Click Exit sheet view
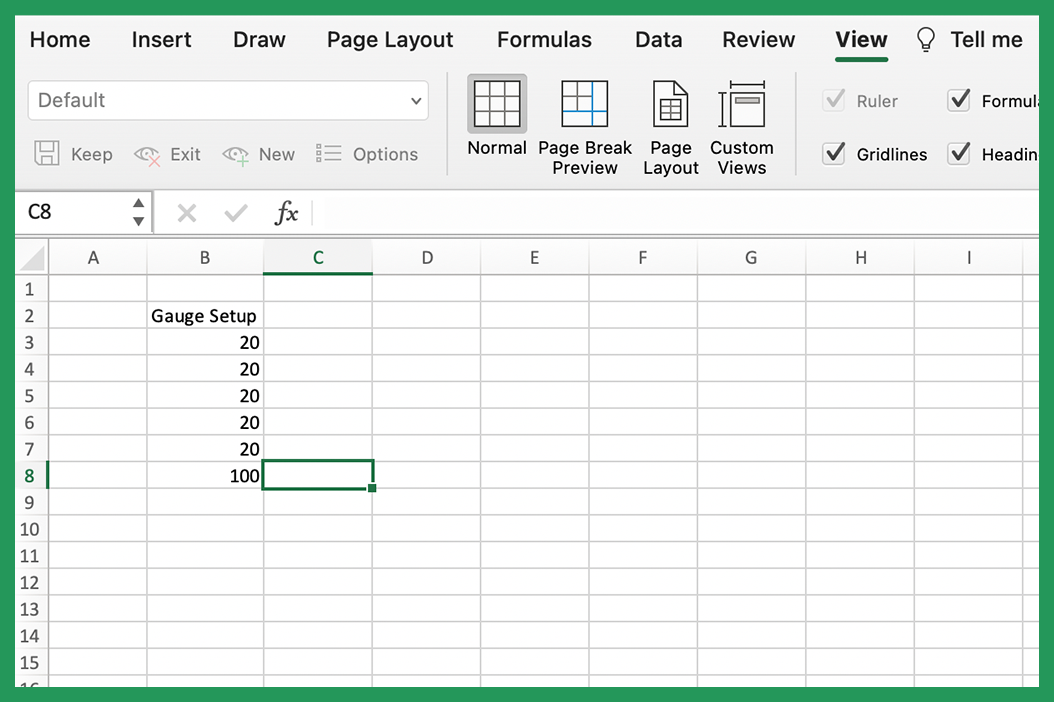Screen dimensions: 1054x702 coord(167,155)
